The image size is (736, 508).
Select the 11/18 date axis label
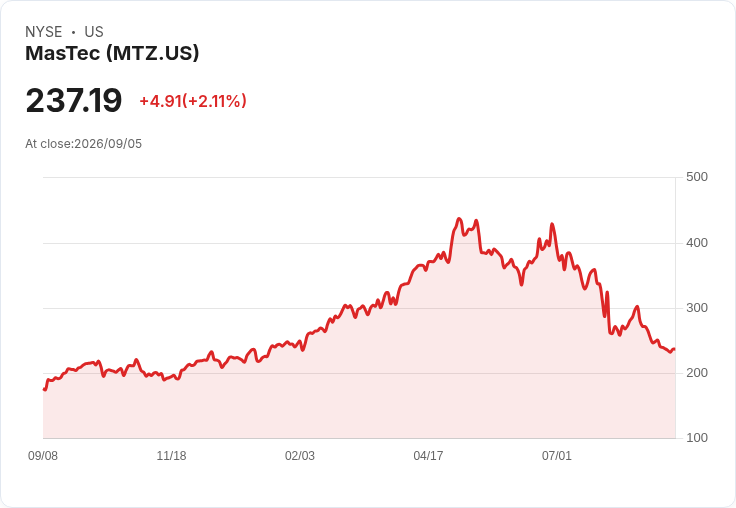(171, 456)
